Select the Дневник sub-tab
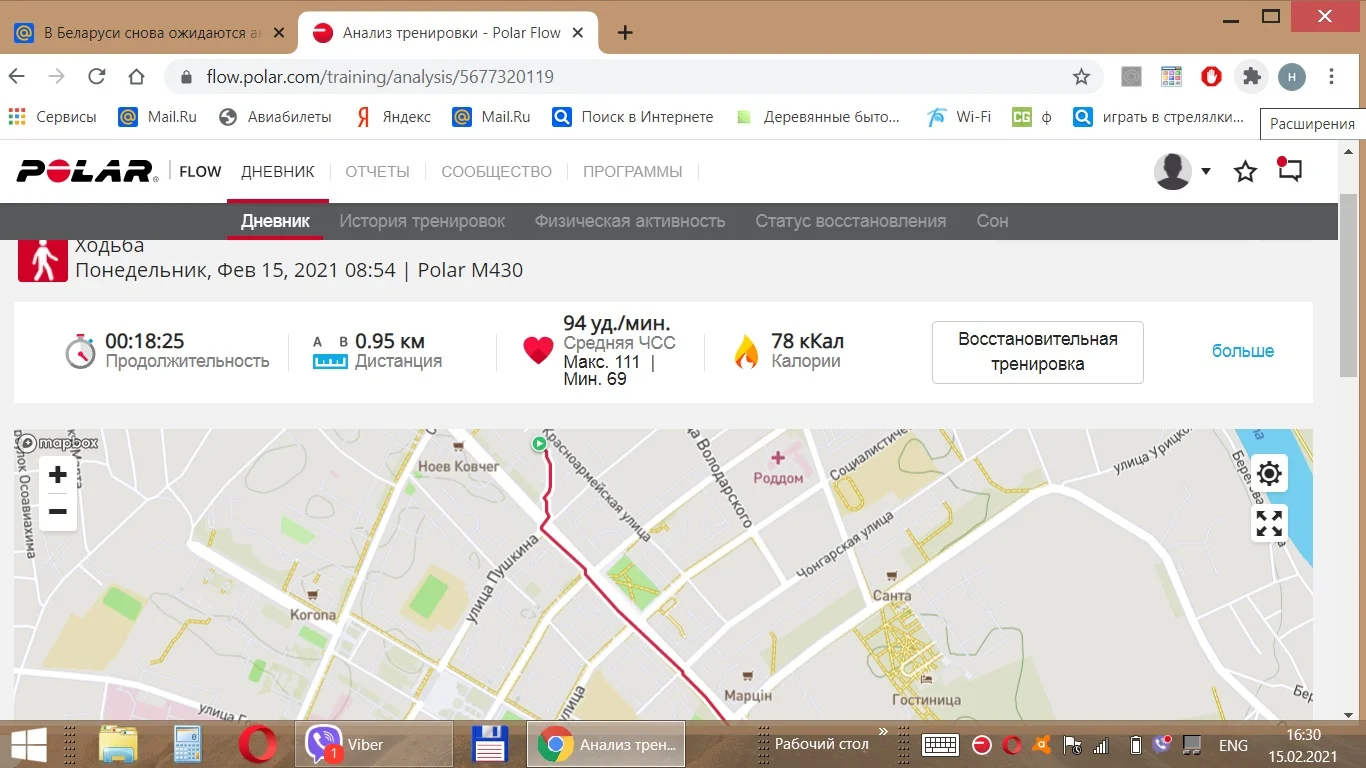This screenshot has width=1366, height=768. tap(275, 221)
